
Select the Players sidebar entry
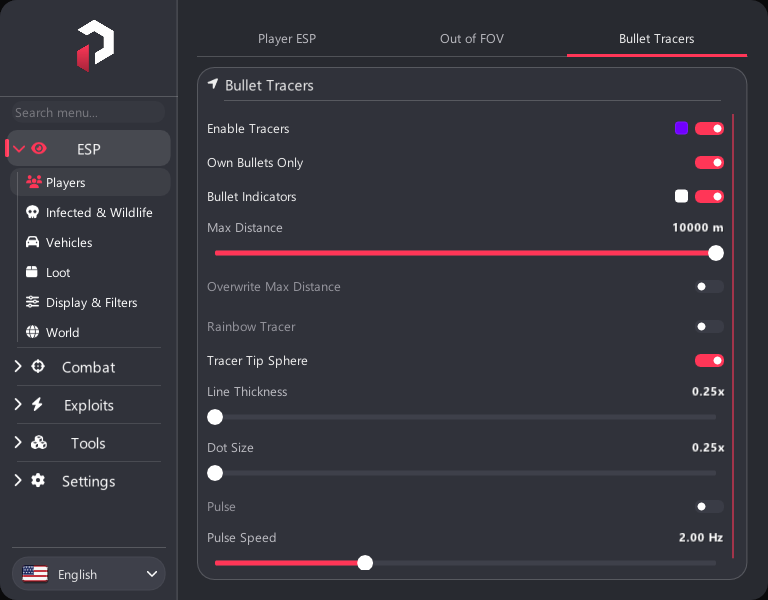(90, 182)
